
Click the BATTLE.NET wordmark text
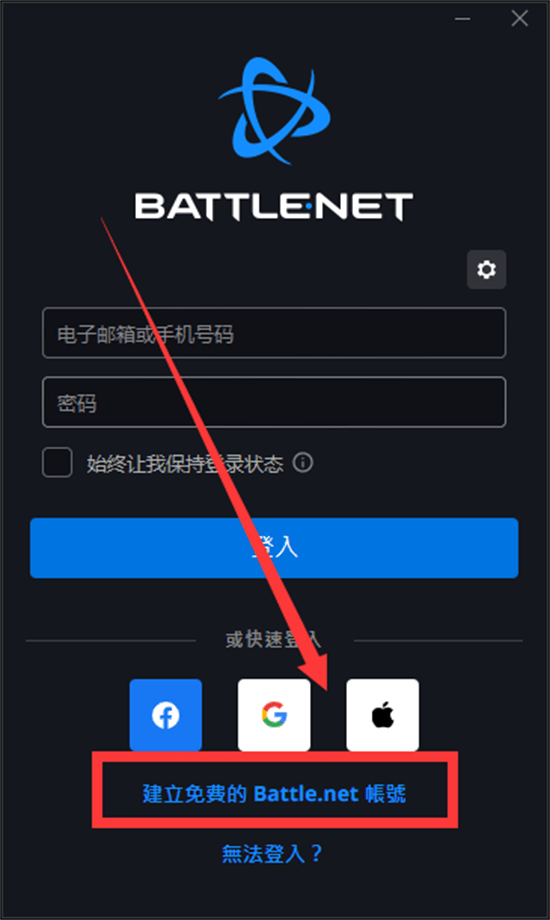click(274, 207)
